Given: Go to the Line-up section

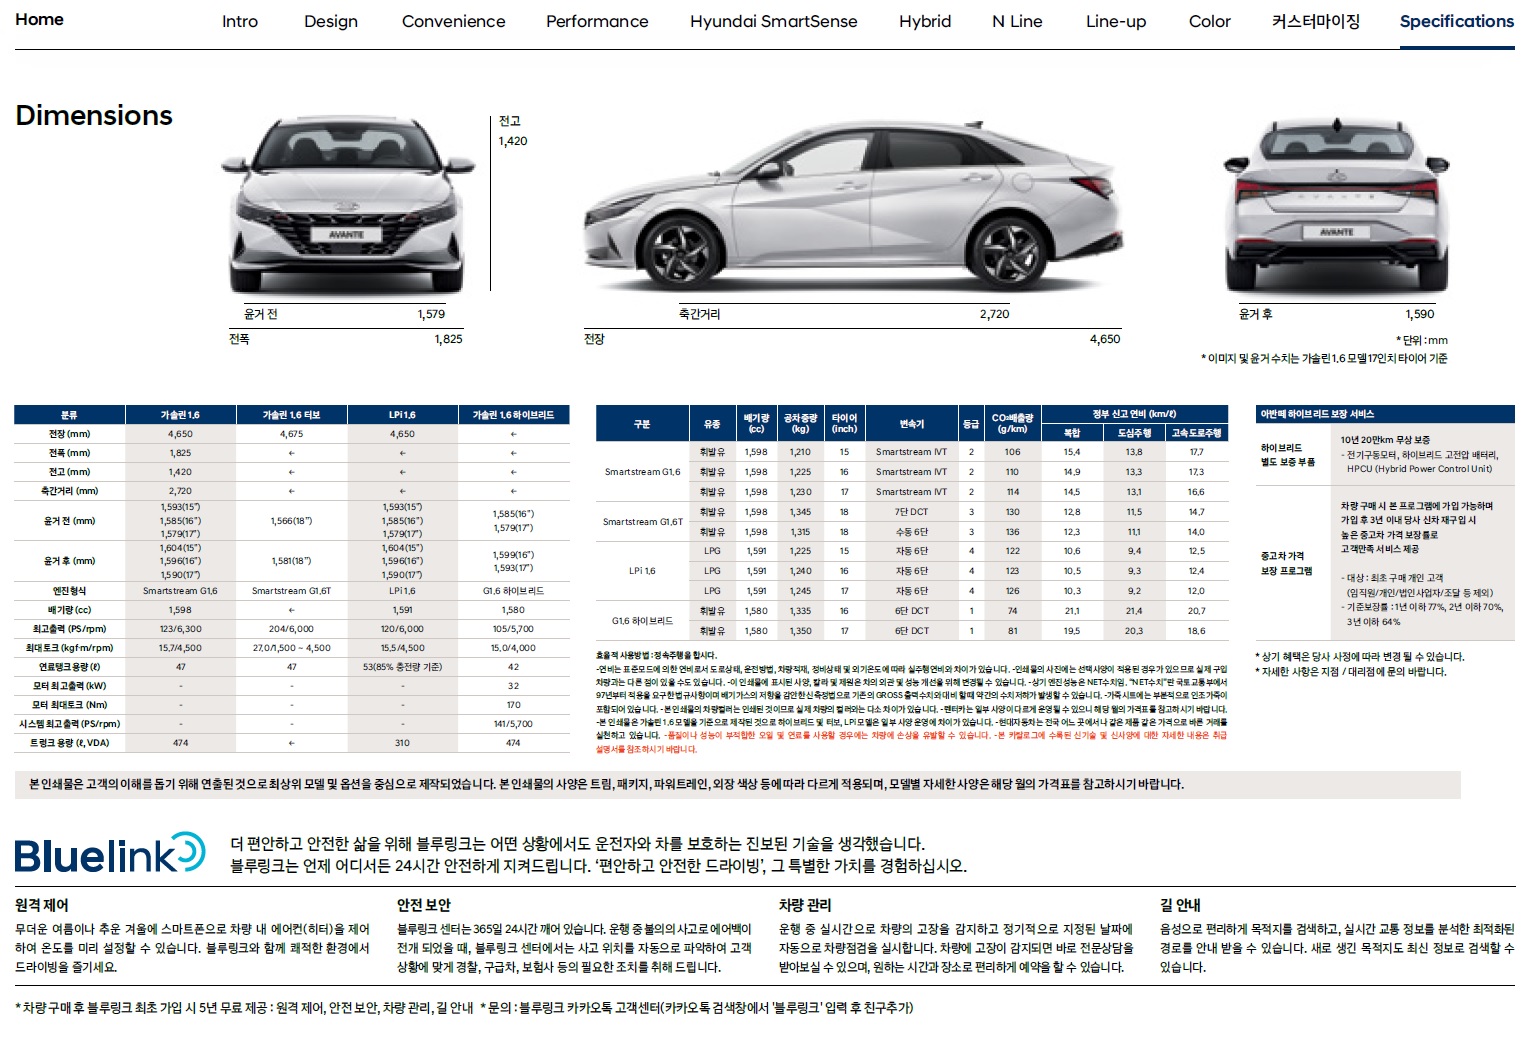Looking at the screenshot, I should pyautogui.click(x=1116, y=21).
